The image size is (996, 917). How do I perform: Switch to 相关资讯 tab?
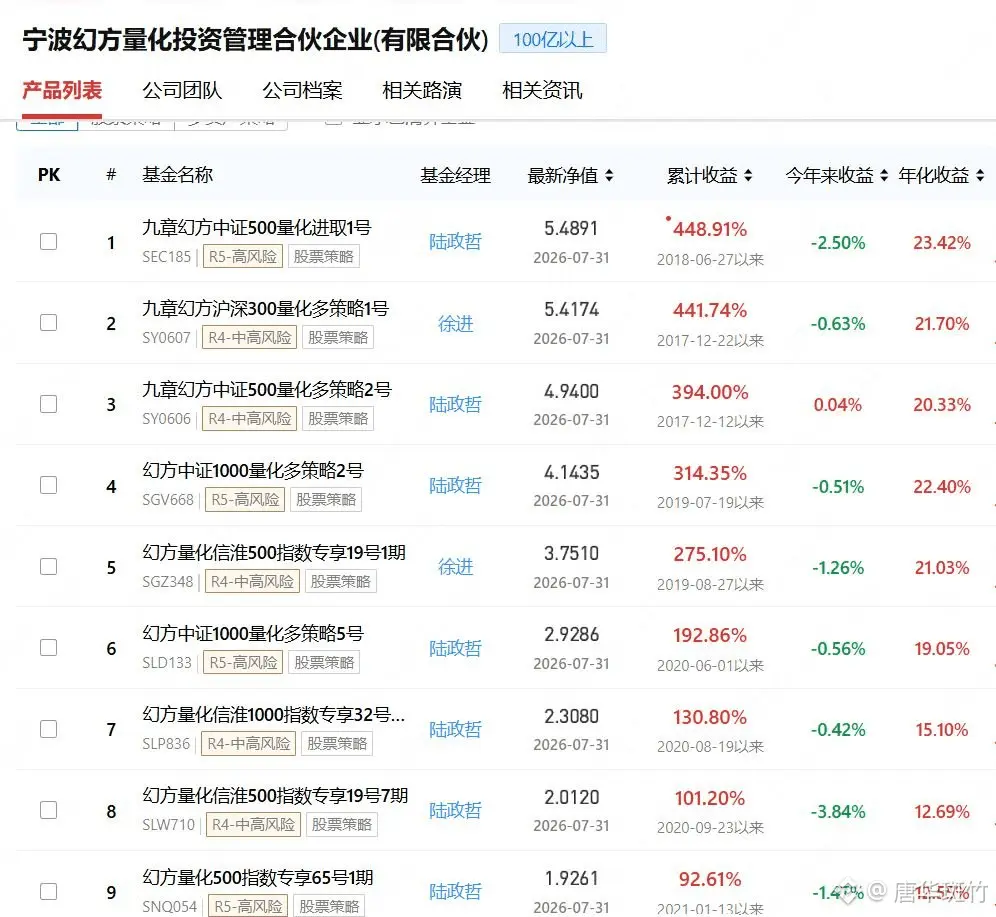click(x=542, y=90)
